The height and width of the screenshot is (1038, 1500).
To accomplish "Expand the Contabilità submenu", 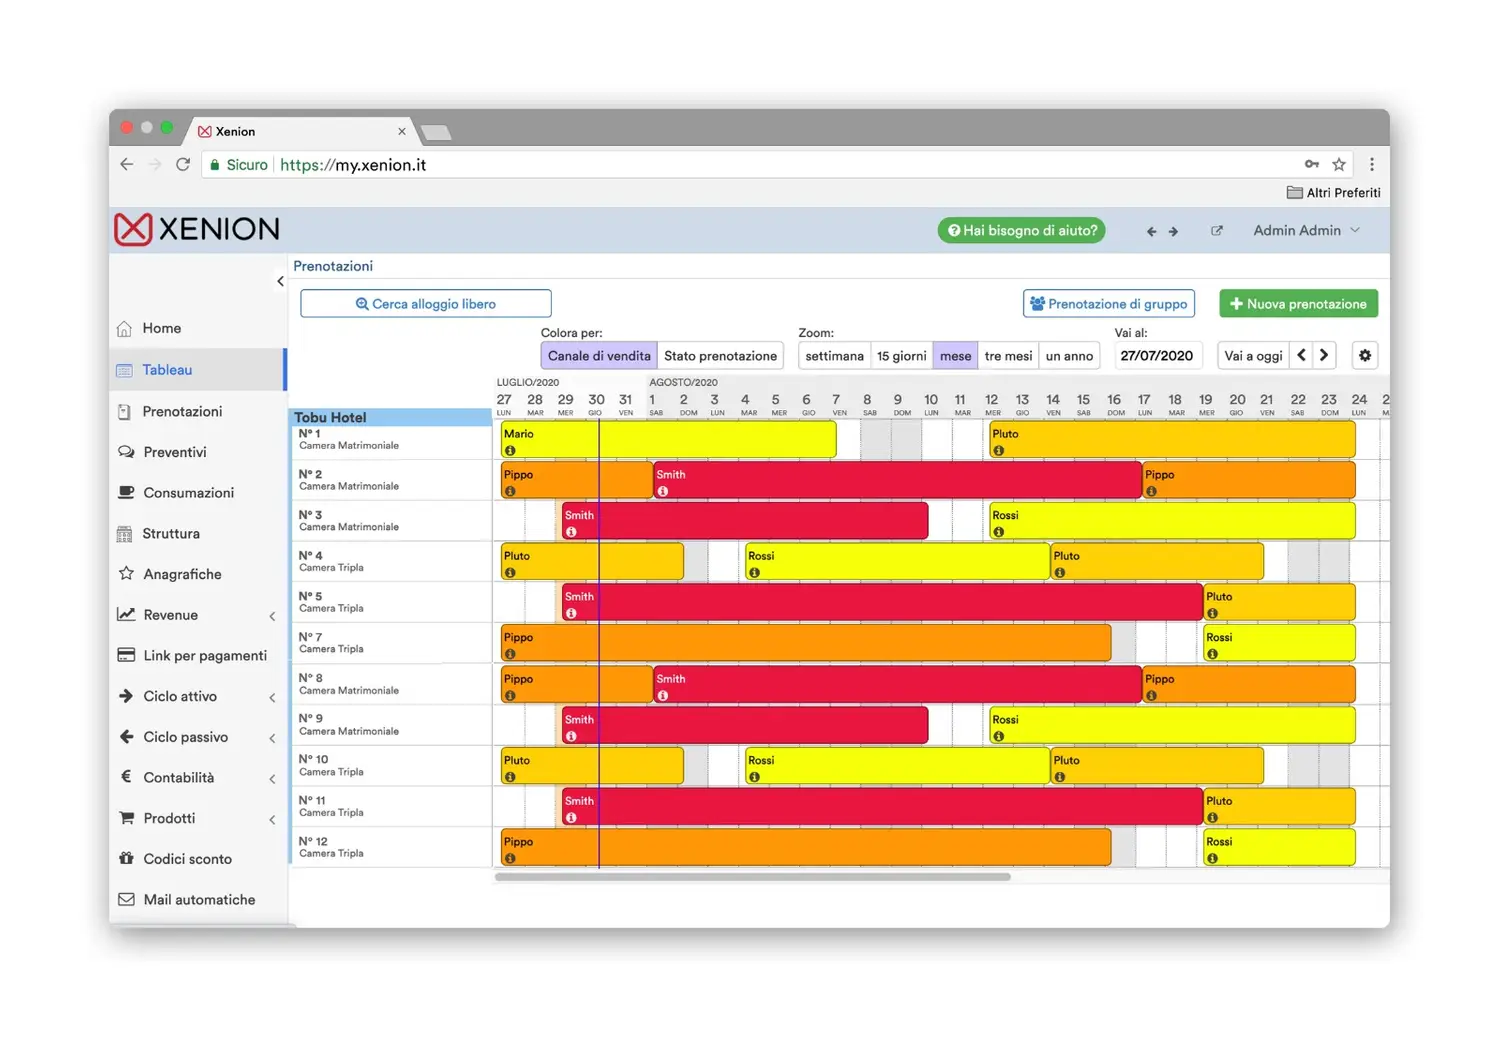I will (271, 779).
